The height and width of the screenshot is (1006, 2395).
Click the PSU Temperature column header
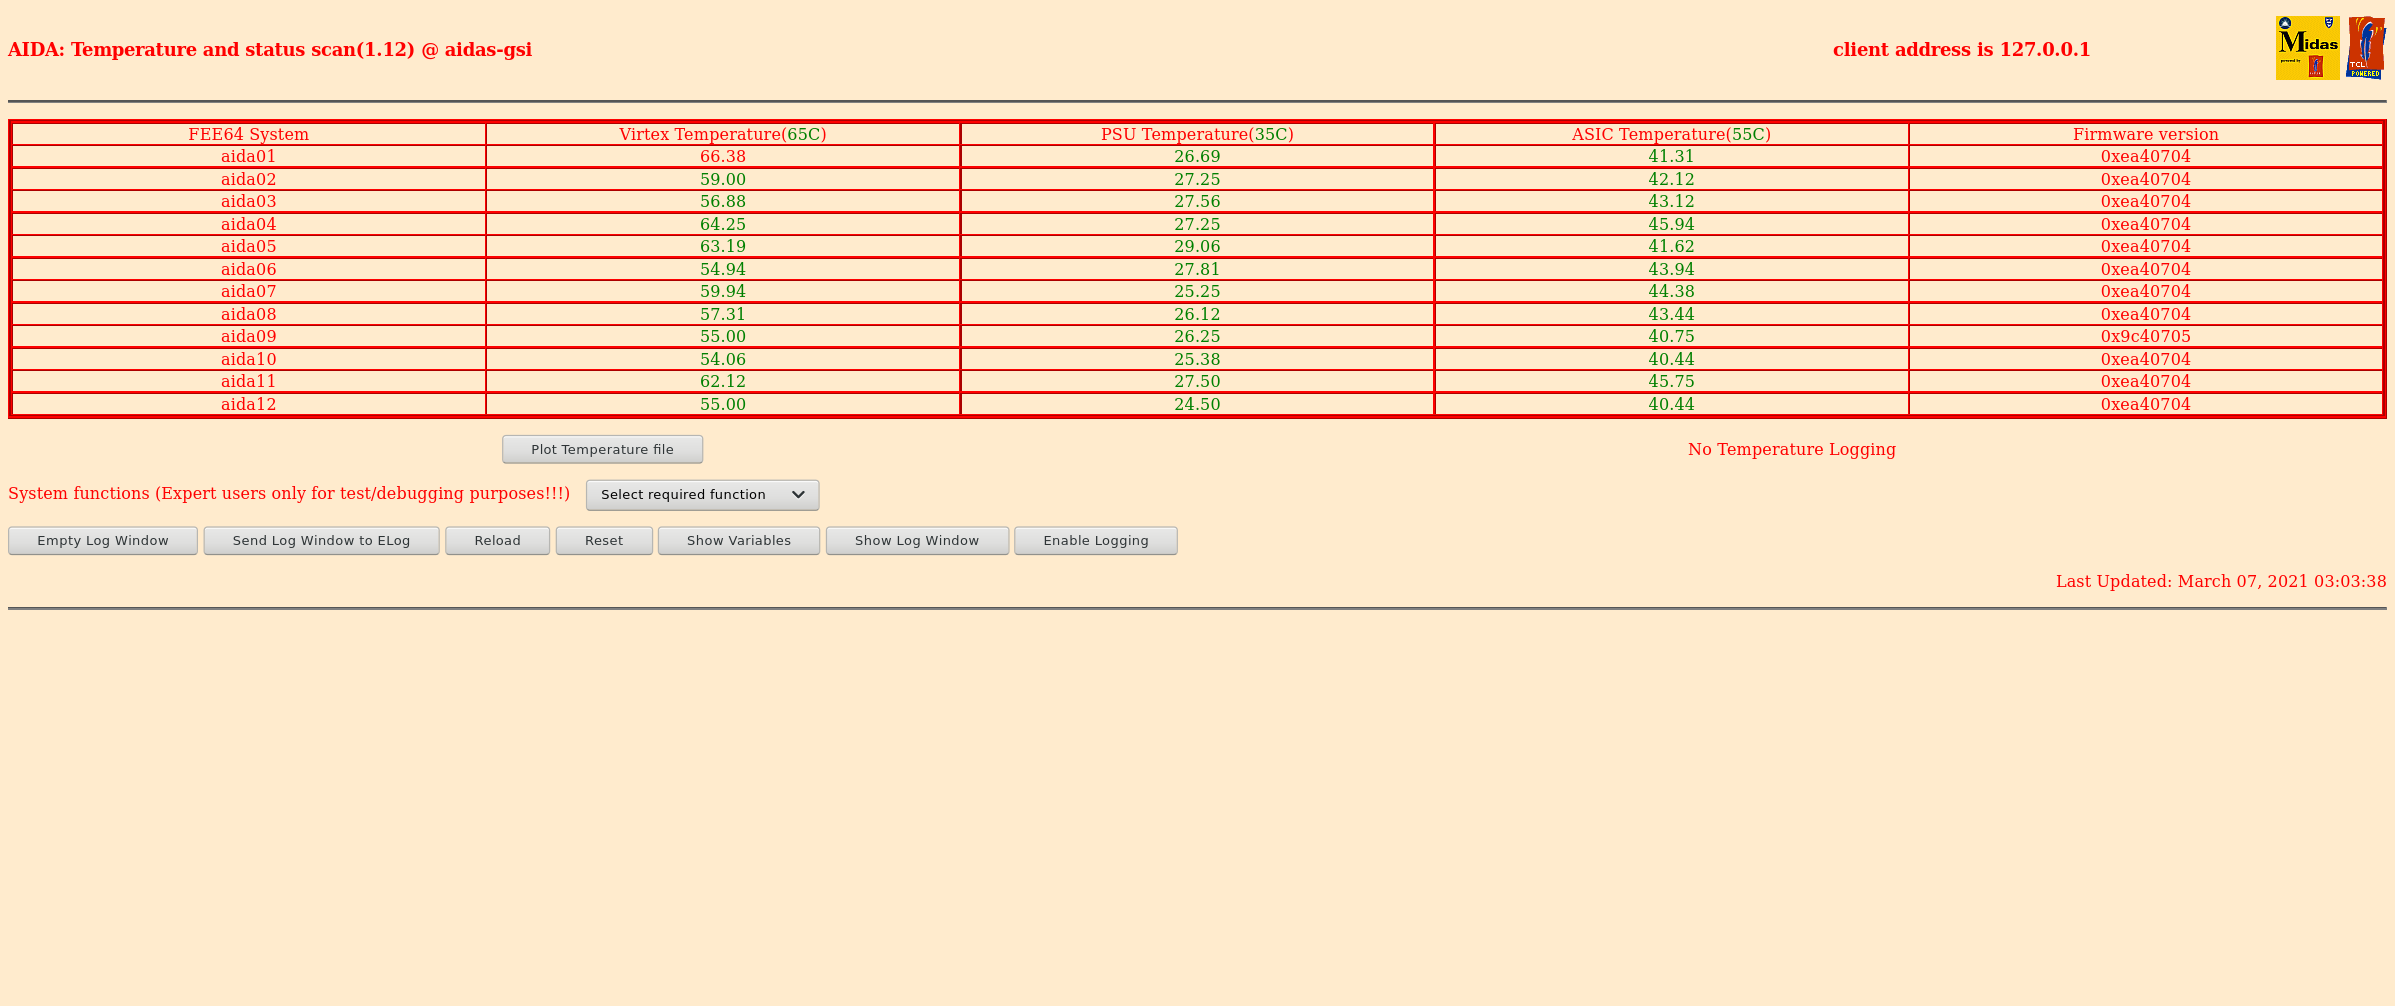[1196, 135]
